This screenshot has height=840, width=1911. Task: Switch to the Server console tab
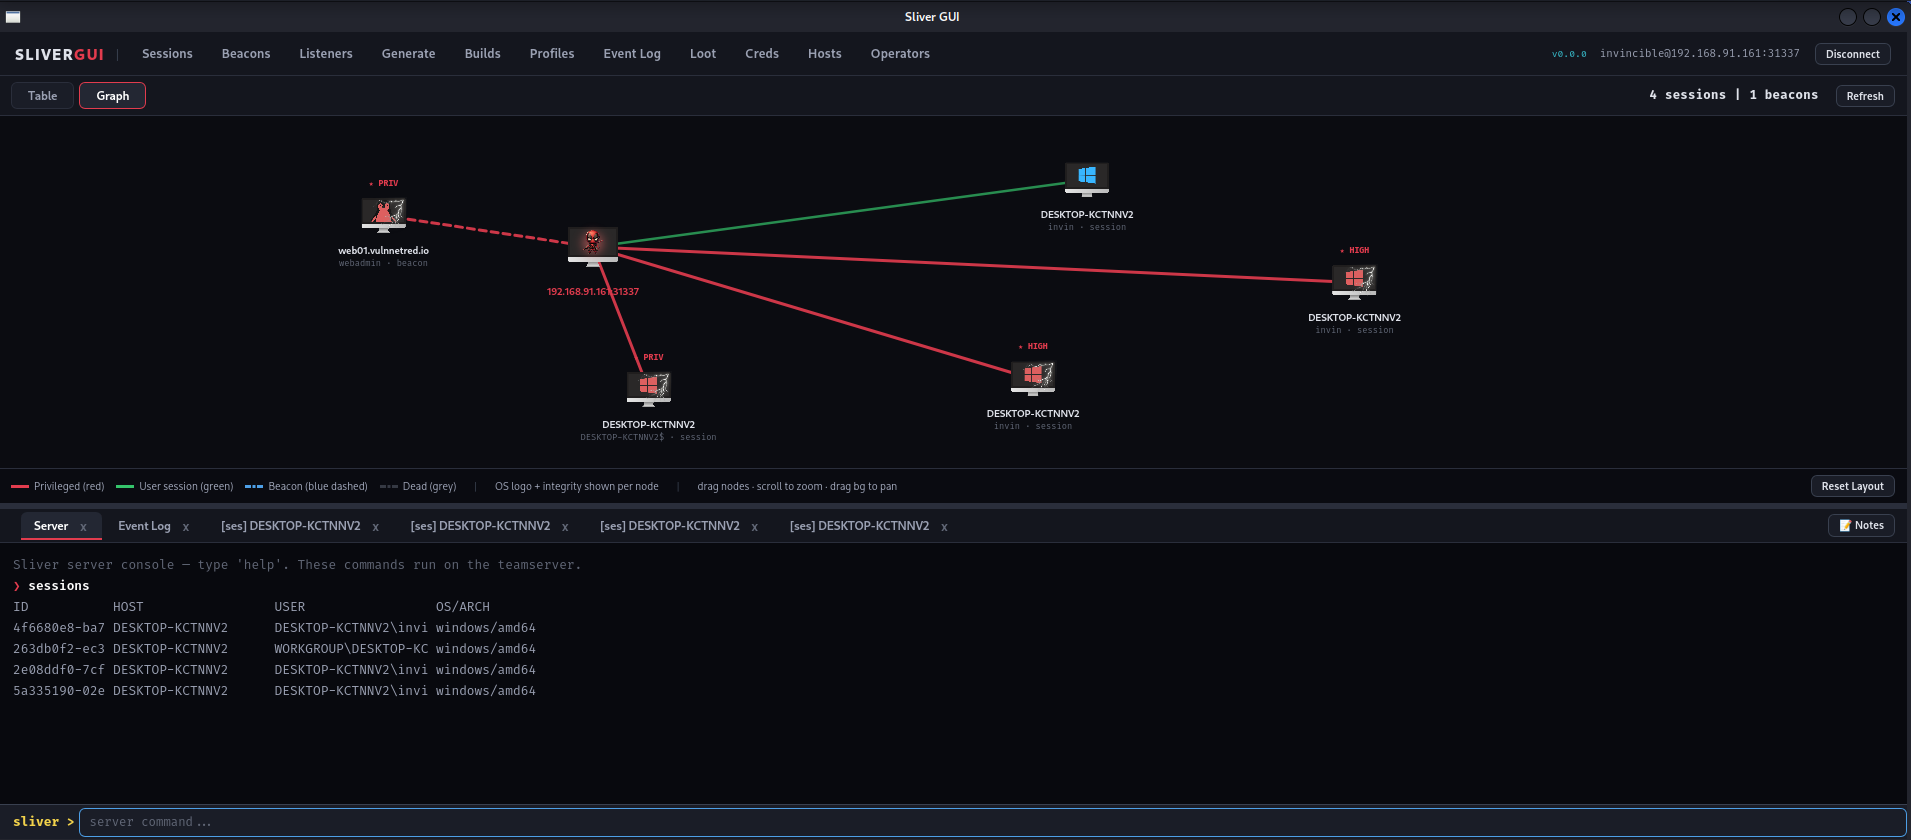tap(51, 526)
